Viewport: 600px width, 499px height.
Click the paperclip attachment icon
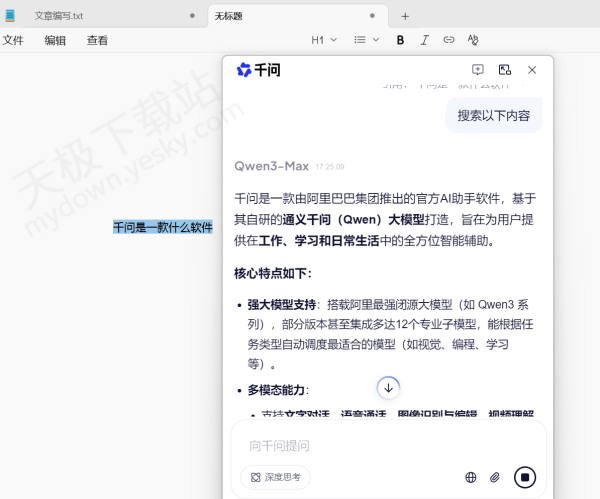click(x=495, y=477)
